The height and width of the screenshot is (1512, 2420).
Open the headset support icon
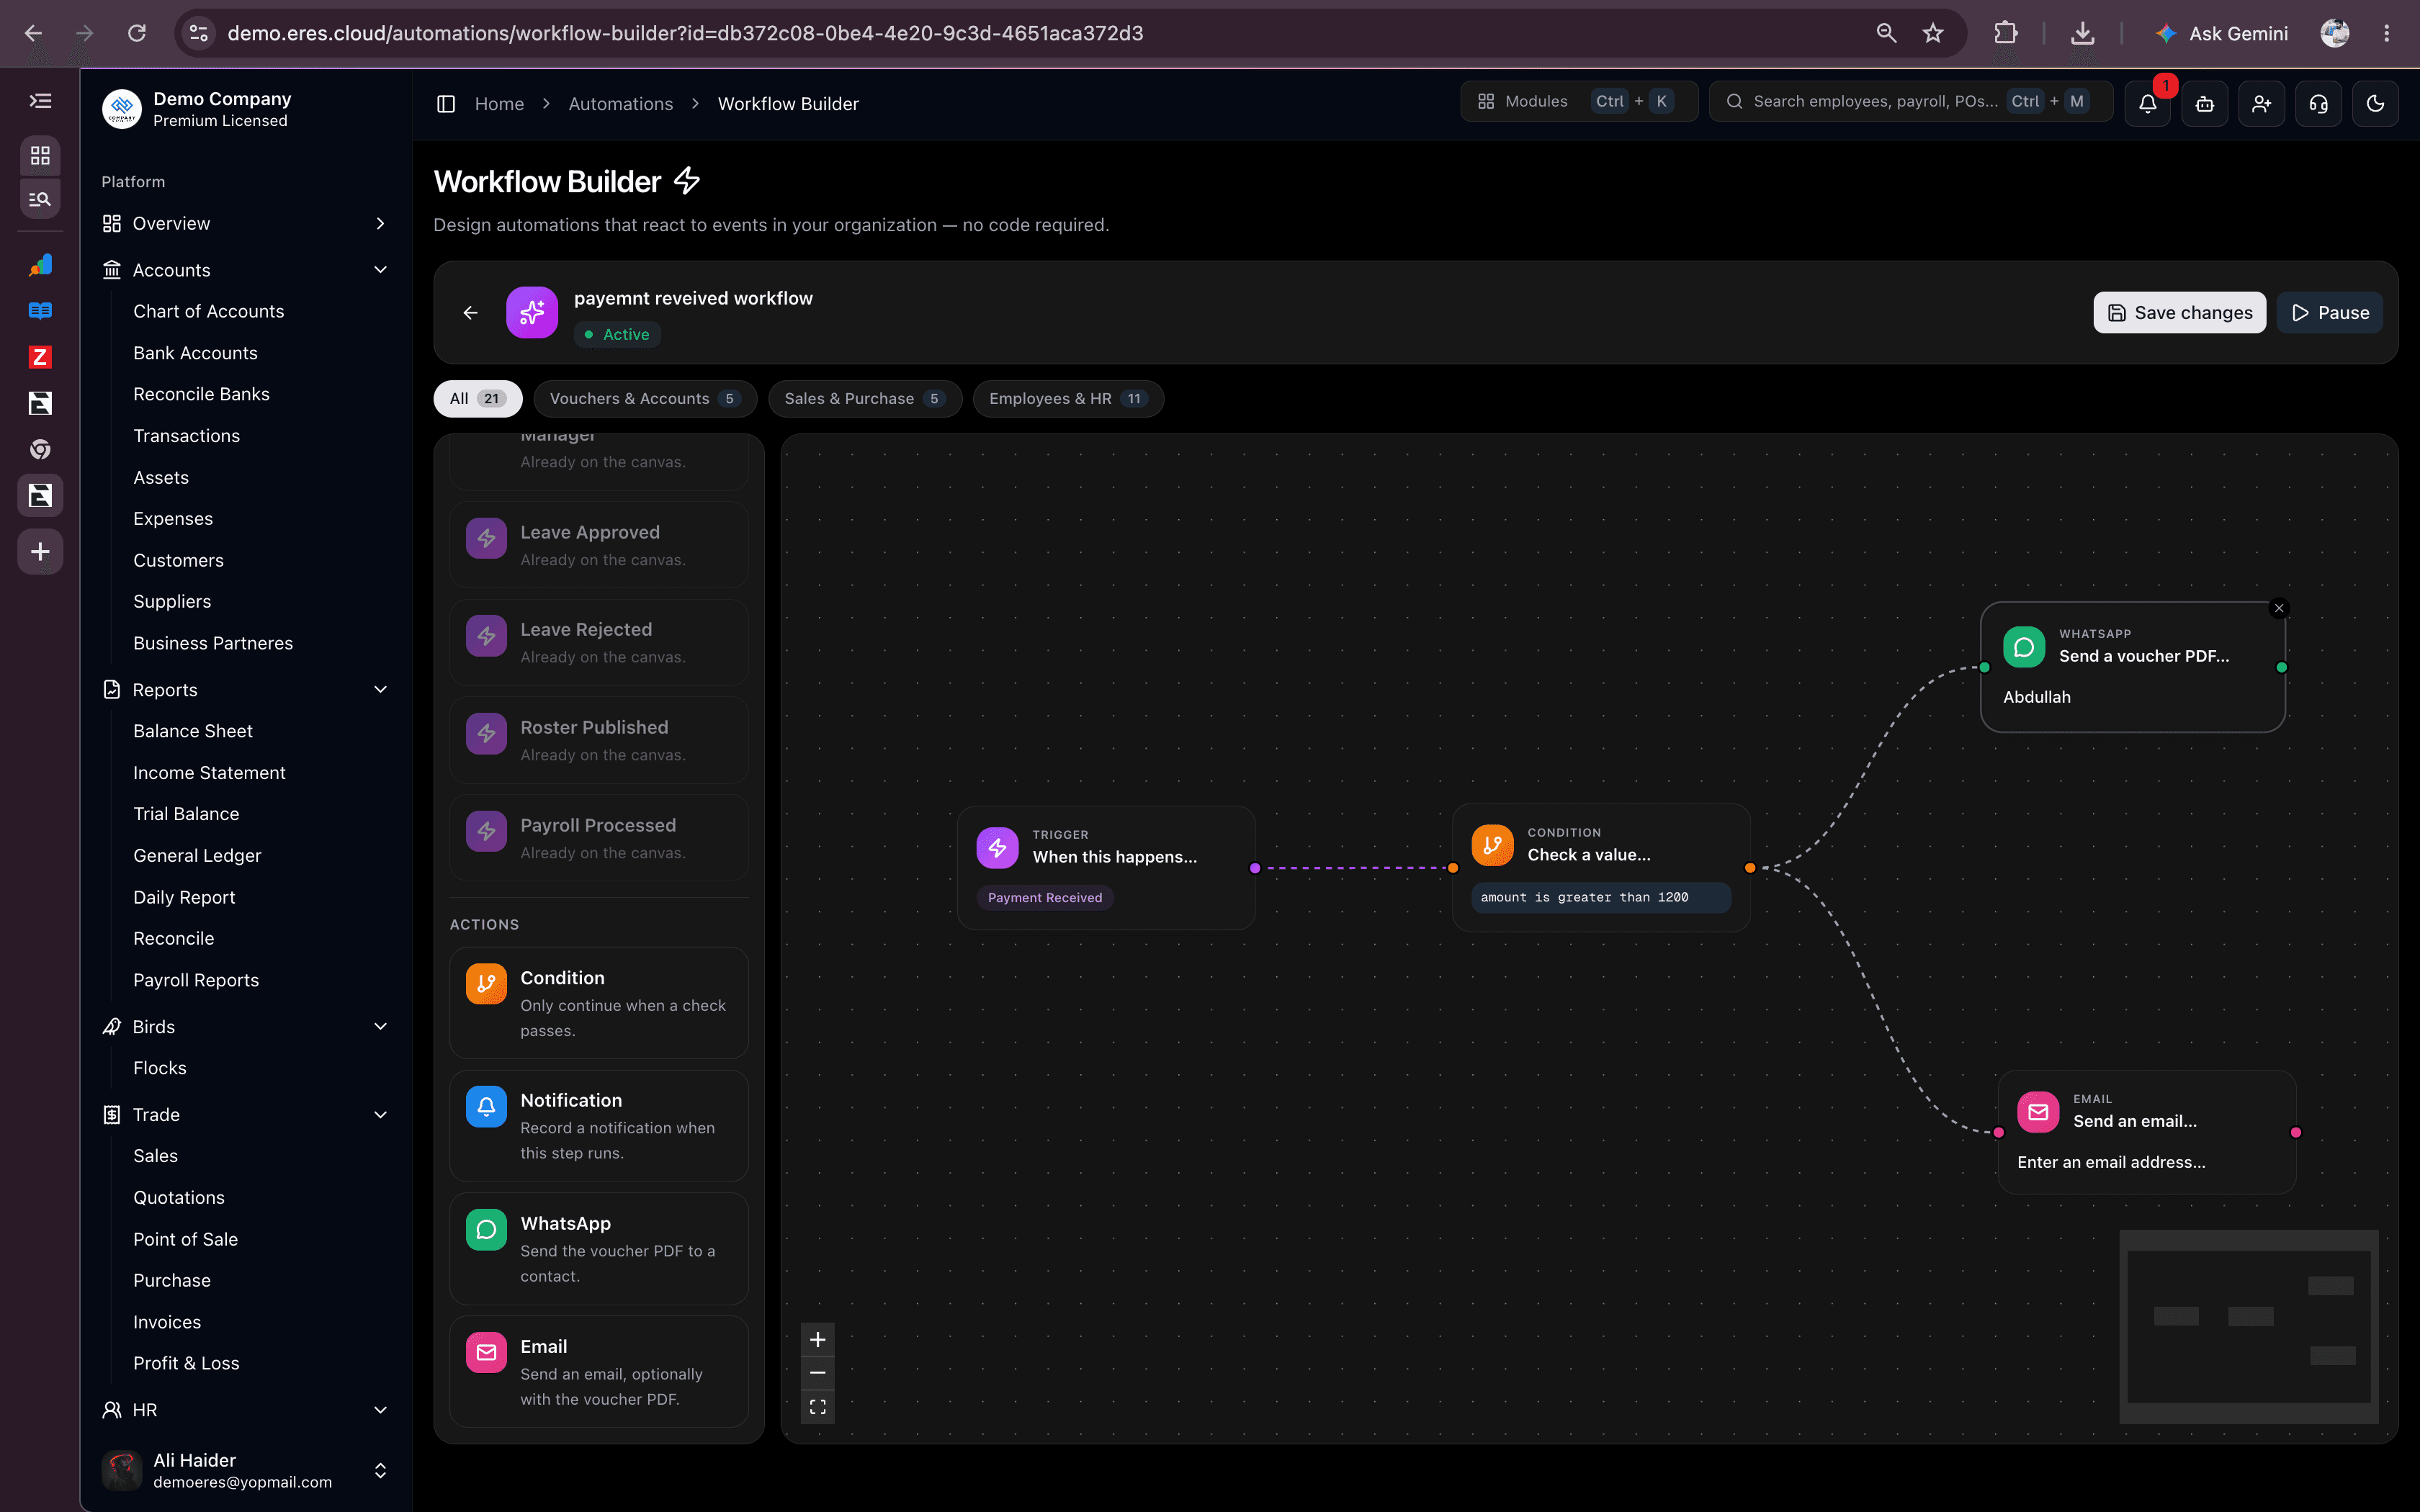coord(2318,103)
